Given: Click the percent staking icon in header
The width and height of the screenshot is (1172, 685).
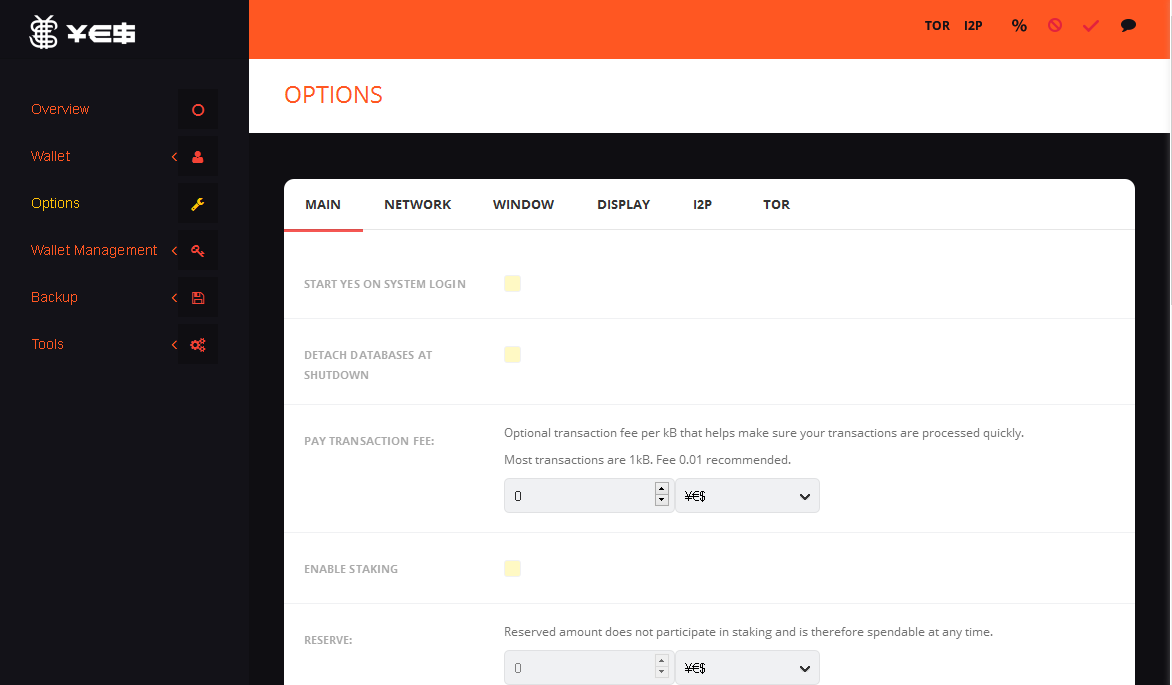Looking at the screenshot, I should tap(1019, 25).
